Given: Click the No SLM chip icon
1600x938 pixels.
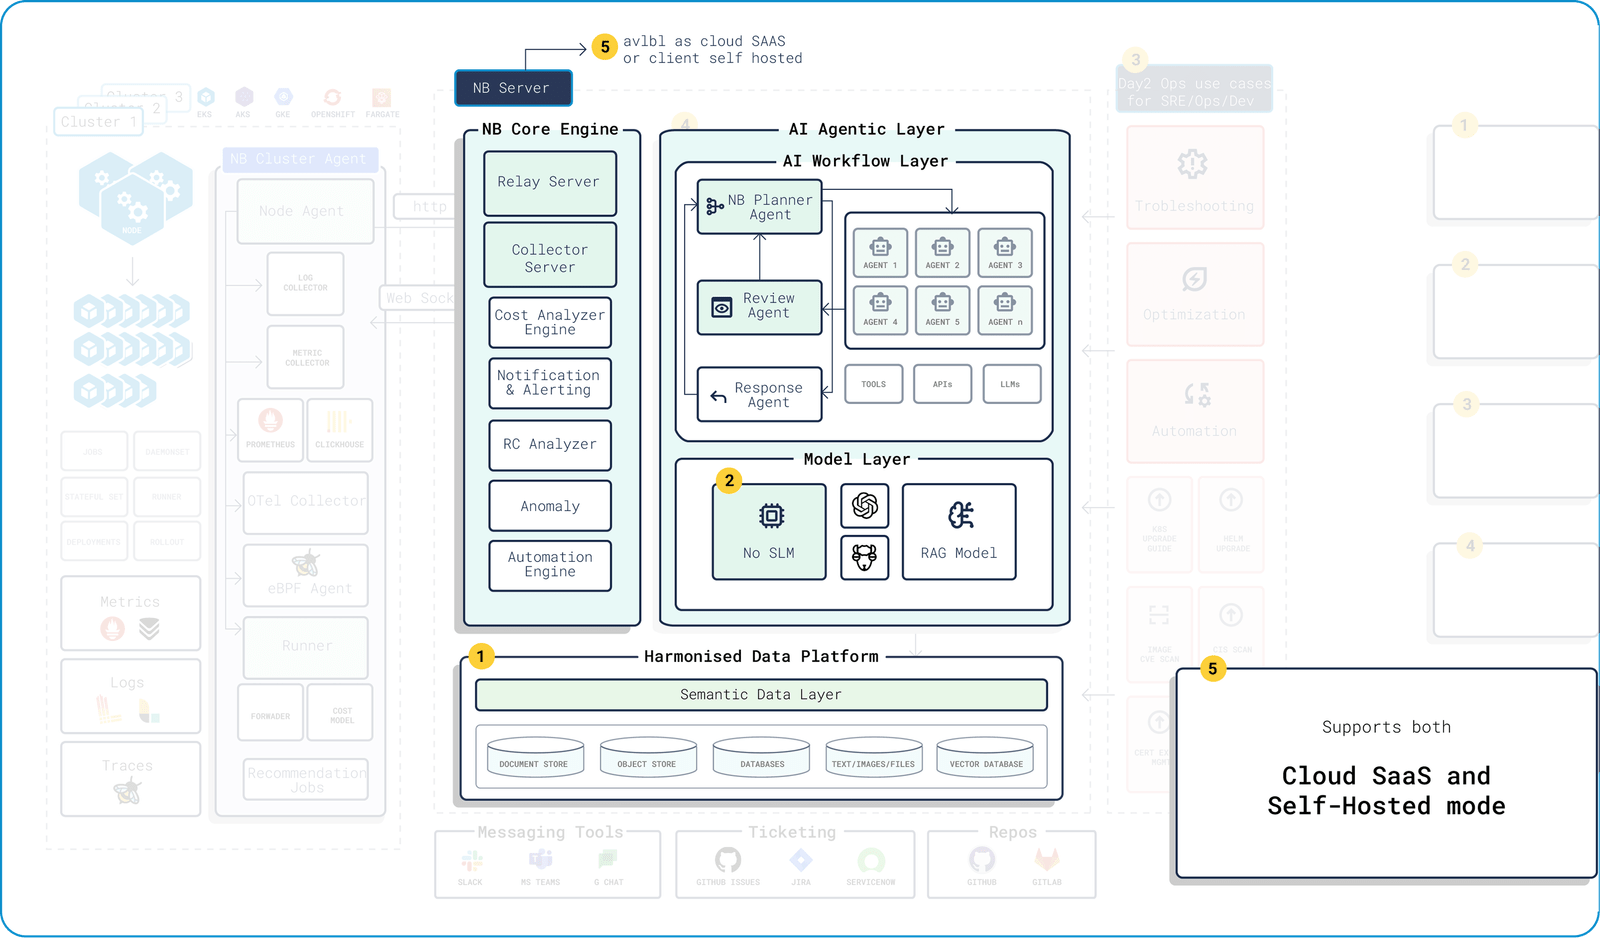Looking at the screenshot, I should click(x=771, y=516).
